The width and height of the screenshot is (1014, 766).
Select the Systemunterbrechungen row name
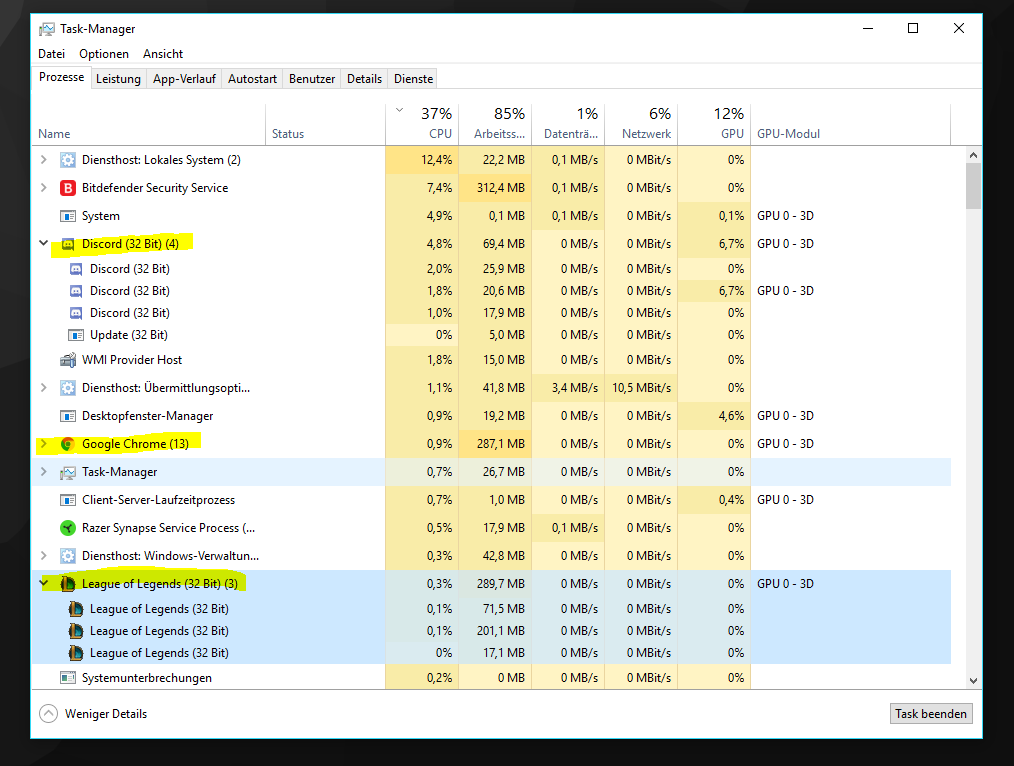pyautogui.click(x=147, y=677)
